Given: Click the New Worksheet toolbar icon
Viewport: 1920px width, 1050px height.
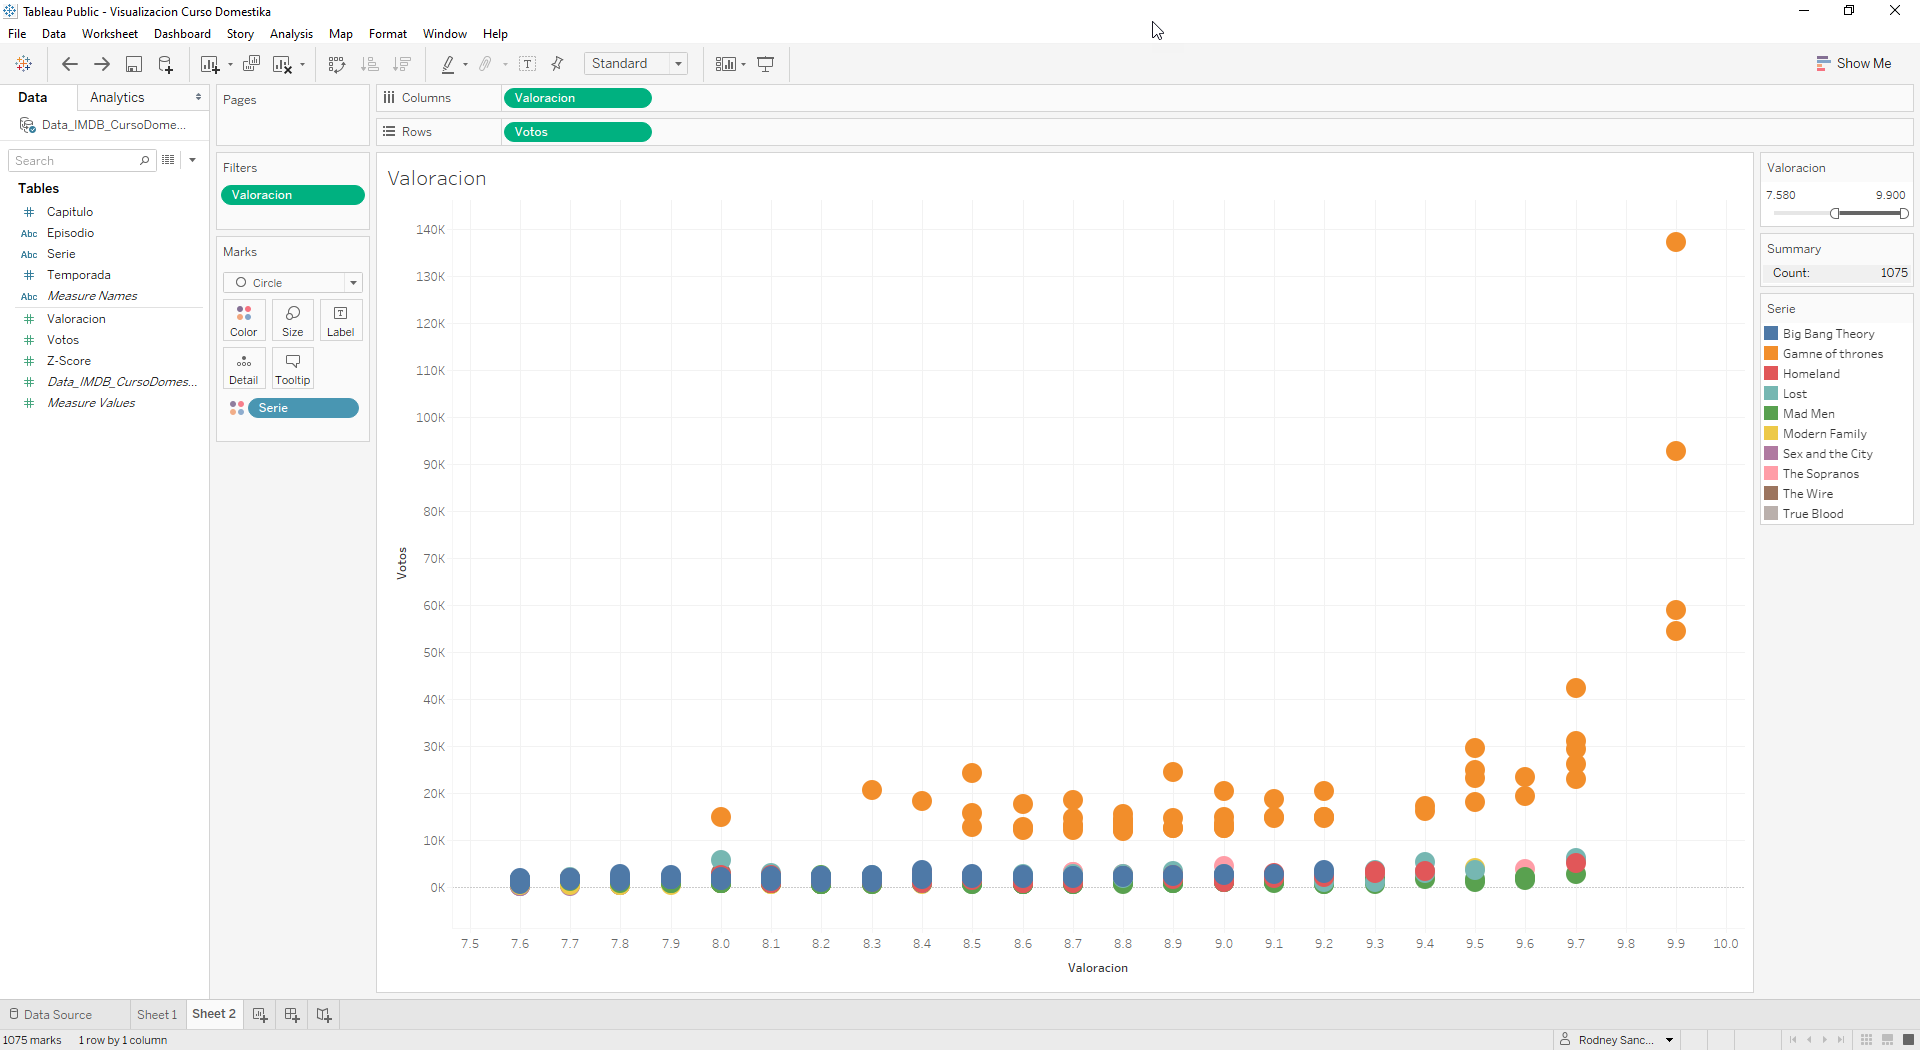Looking at the screenshot, I should click(x=209, y=64).
